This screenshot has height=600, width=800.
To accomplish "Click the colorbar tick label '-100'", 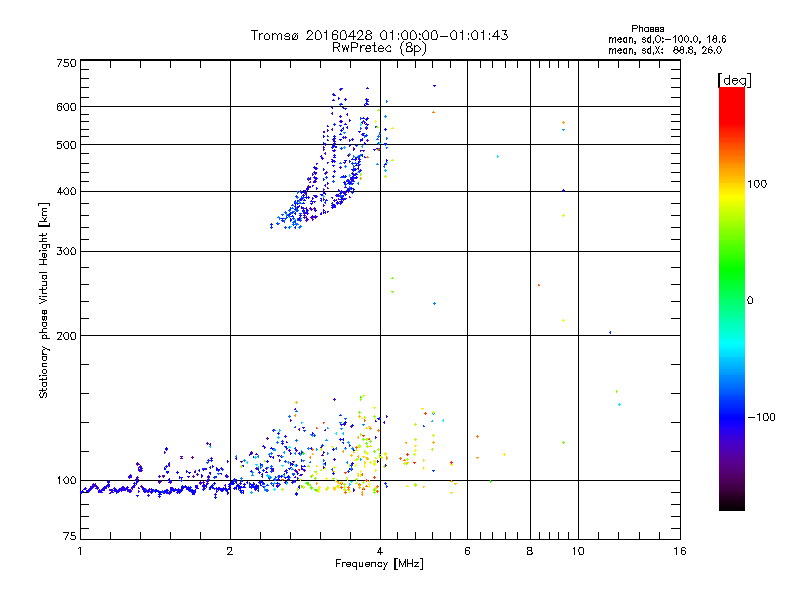I will [761, 417].
